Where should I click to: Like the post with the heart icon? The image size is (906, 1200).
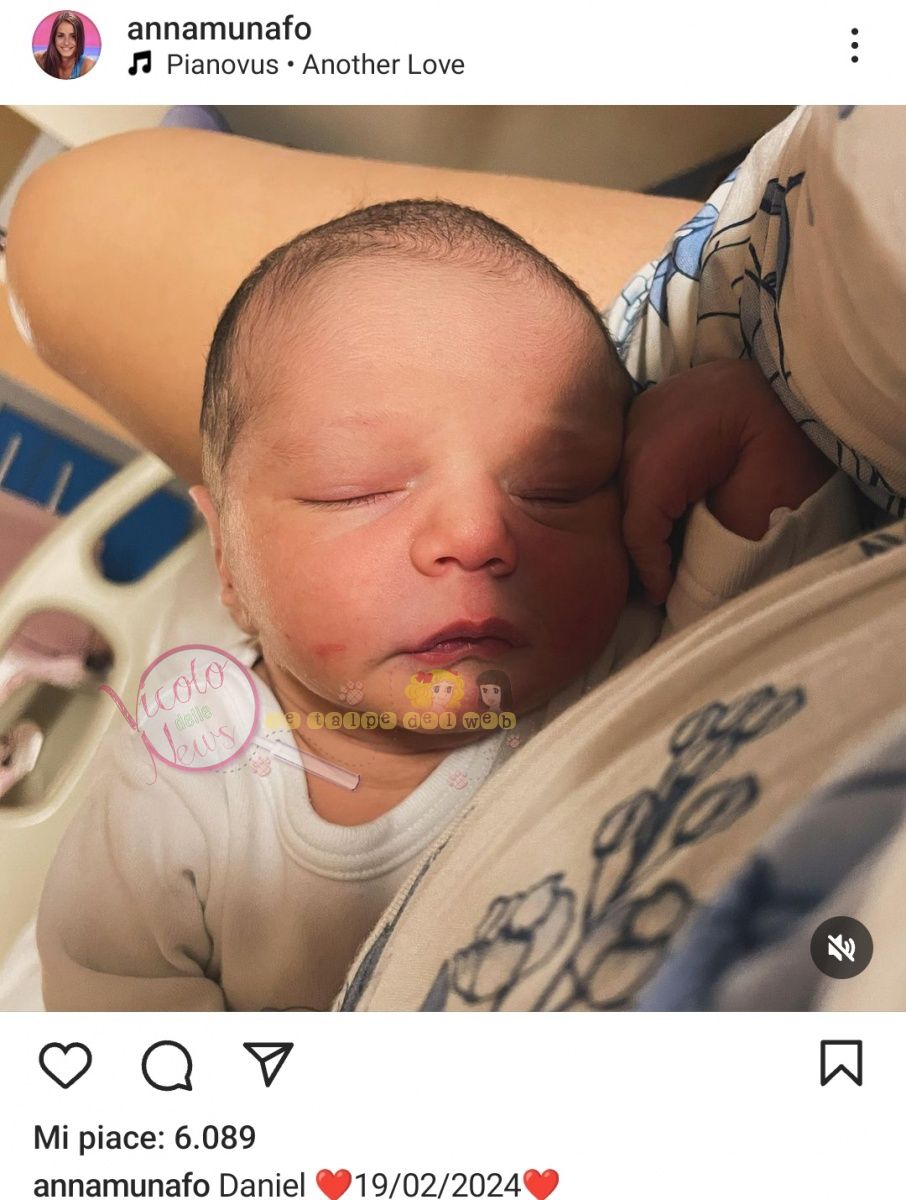[66, 1064]
